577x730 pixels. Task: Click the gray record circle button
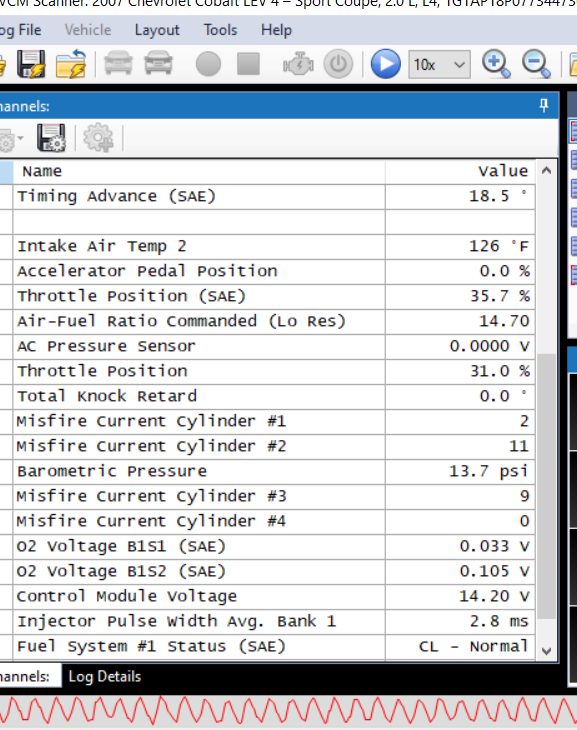tap(208, 64)
